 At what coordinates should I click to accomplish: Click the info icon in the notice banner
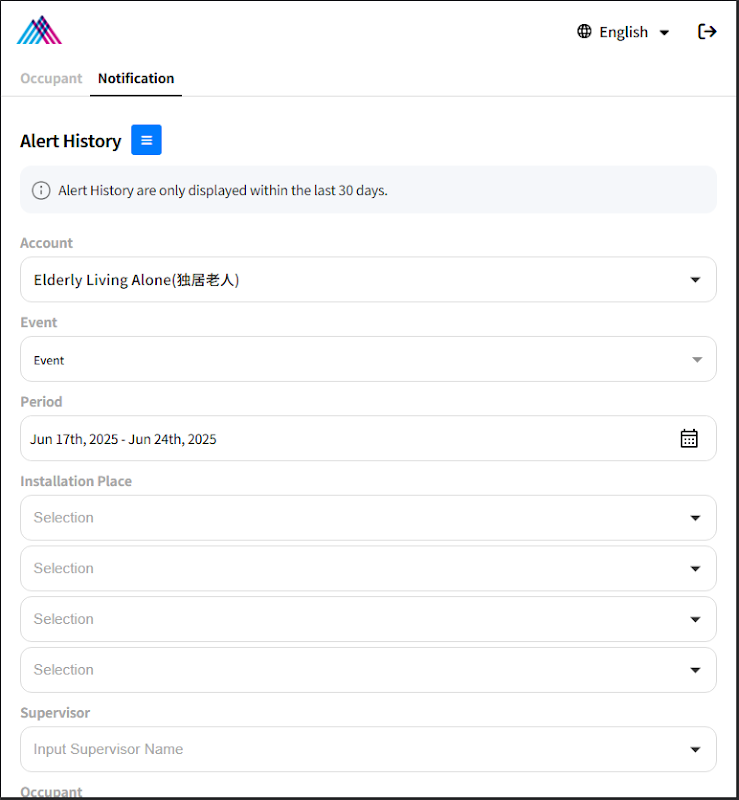tap(41, 190)
